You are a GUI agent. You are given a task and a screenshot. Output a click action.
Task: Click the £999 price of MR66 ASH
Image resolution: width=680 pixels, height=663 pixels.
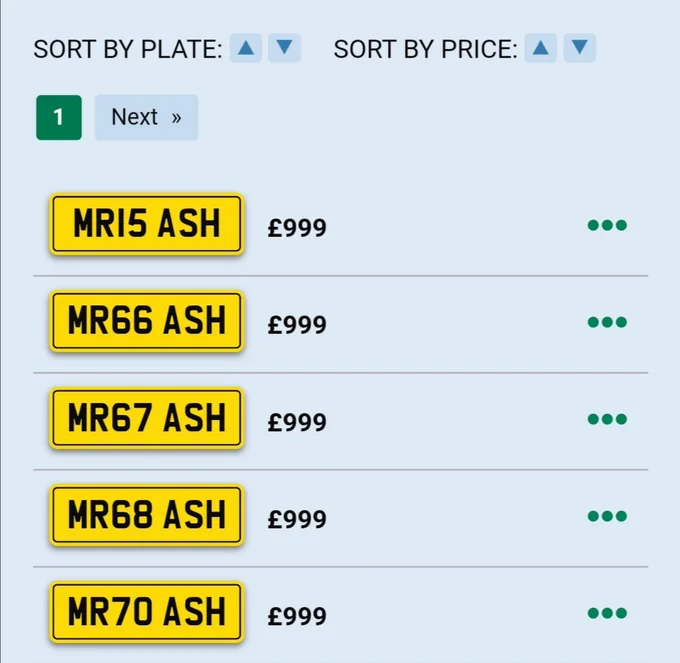pos(297,325)
